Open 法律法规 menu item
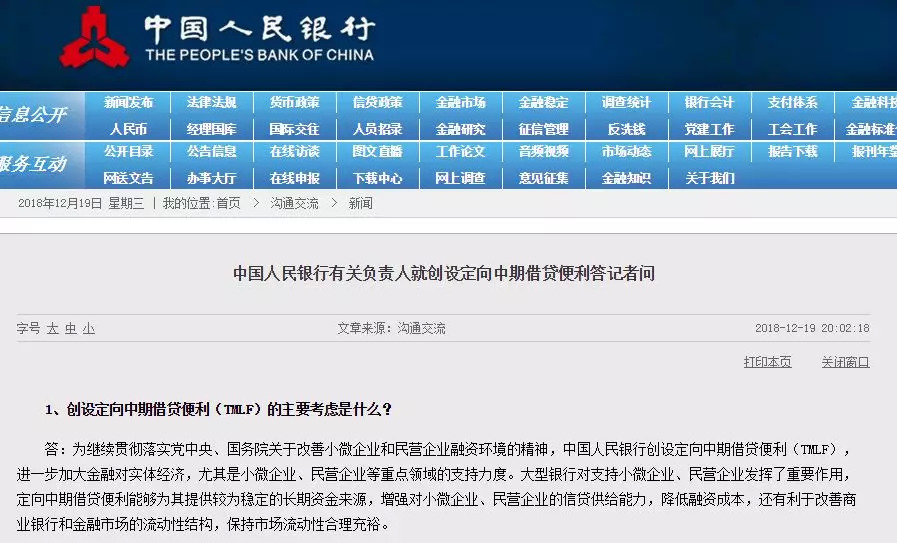The image size is (897, 543). (212, 102)
